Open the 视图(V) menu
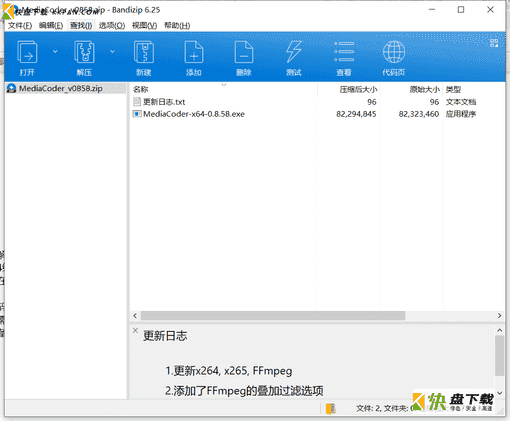Screen dimensions: 510x421 [x=144, y=25]
